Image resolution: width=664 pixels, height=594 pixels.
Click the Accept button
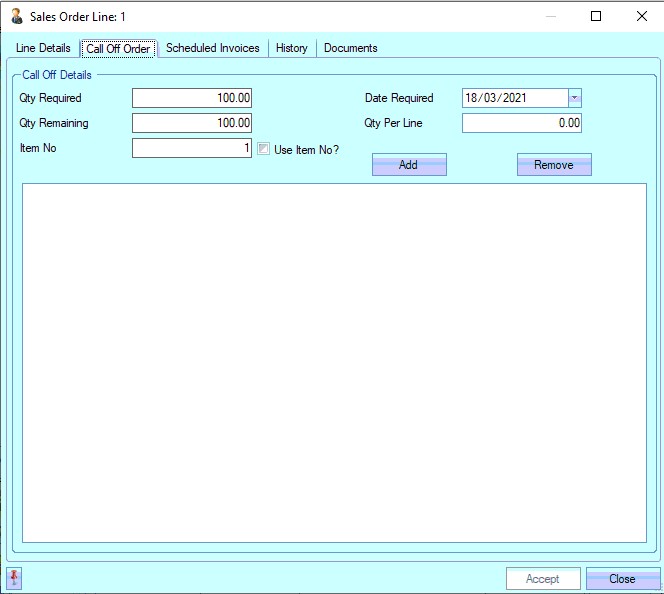pos(543,579)
